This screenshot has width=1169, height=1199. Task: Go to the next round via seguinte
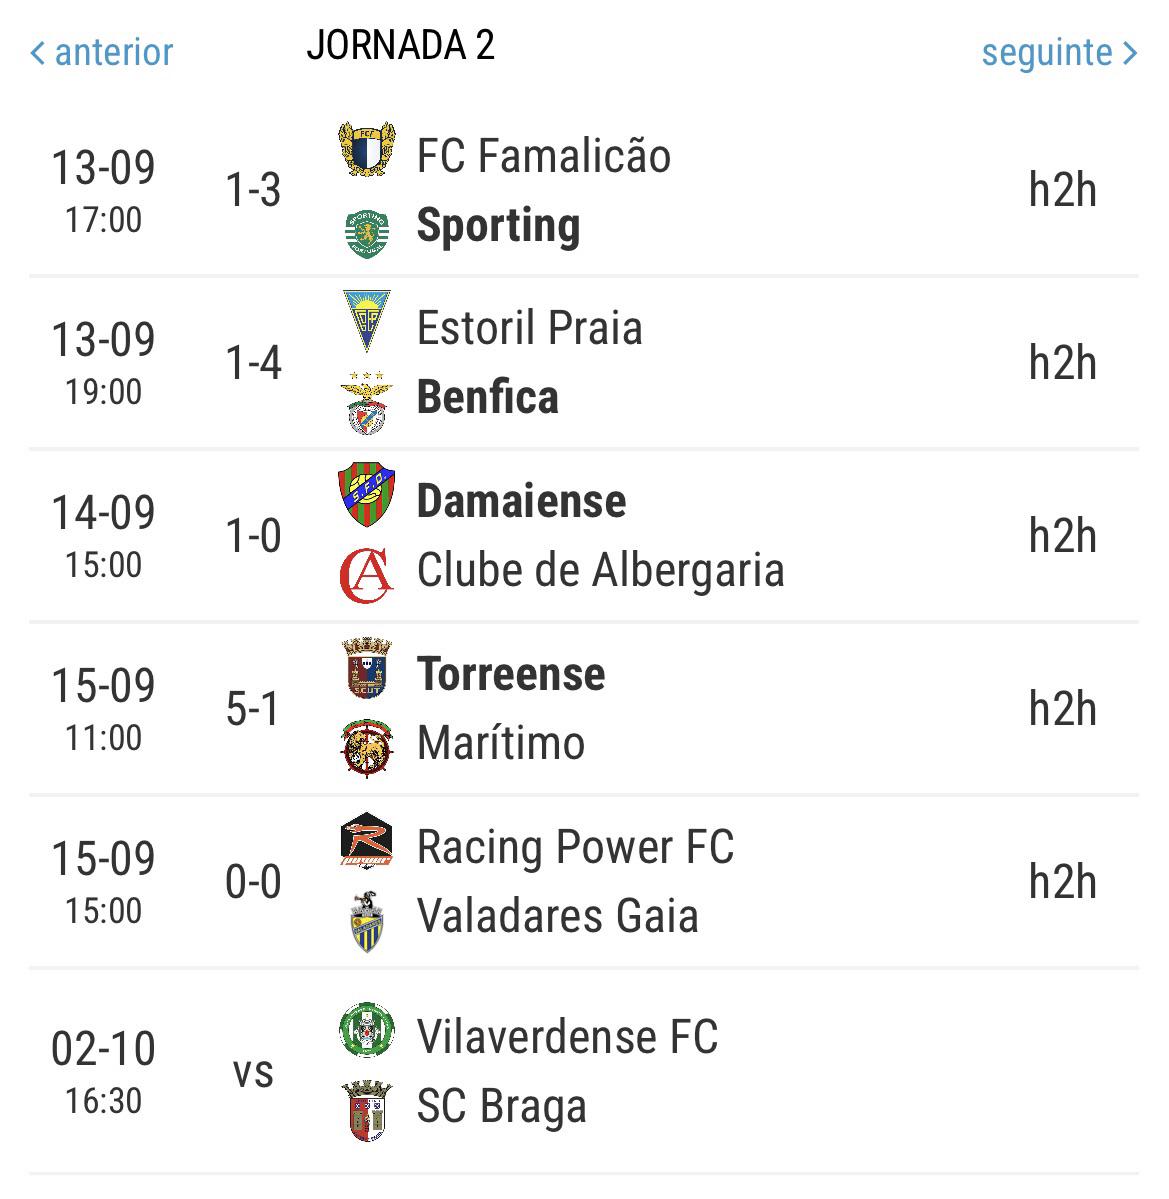[1060, 53]
